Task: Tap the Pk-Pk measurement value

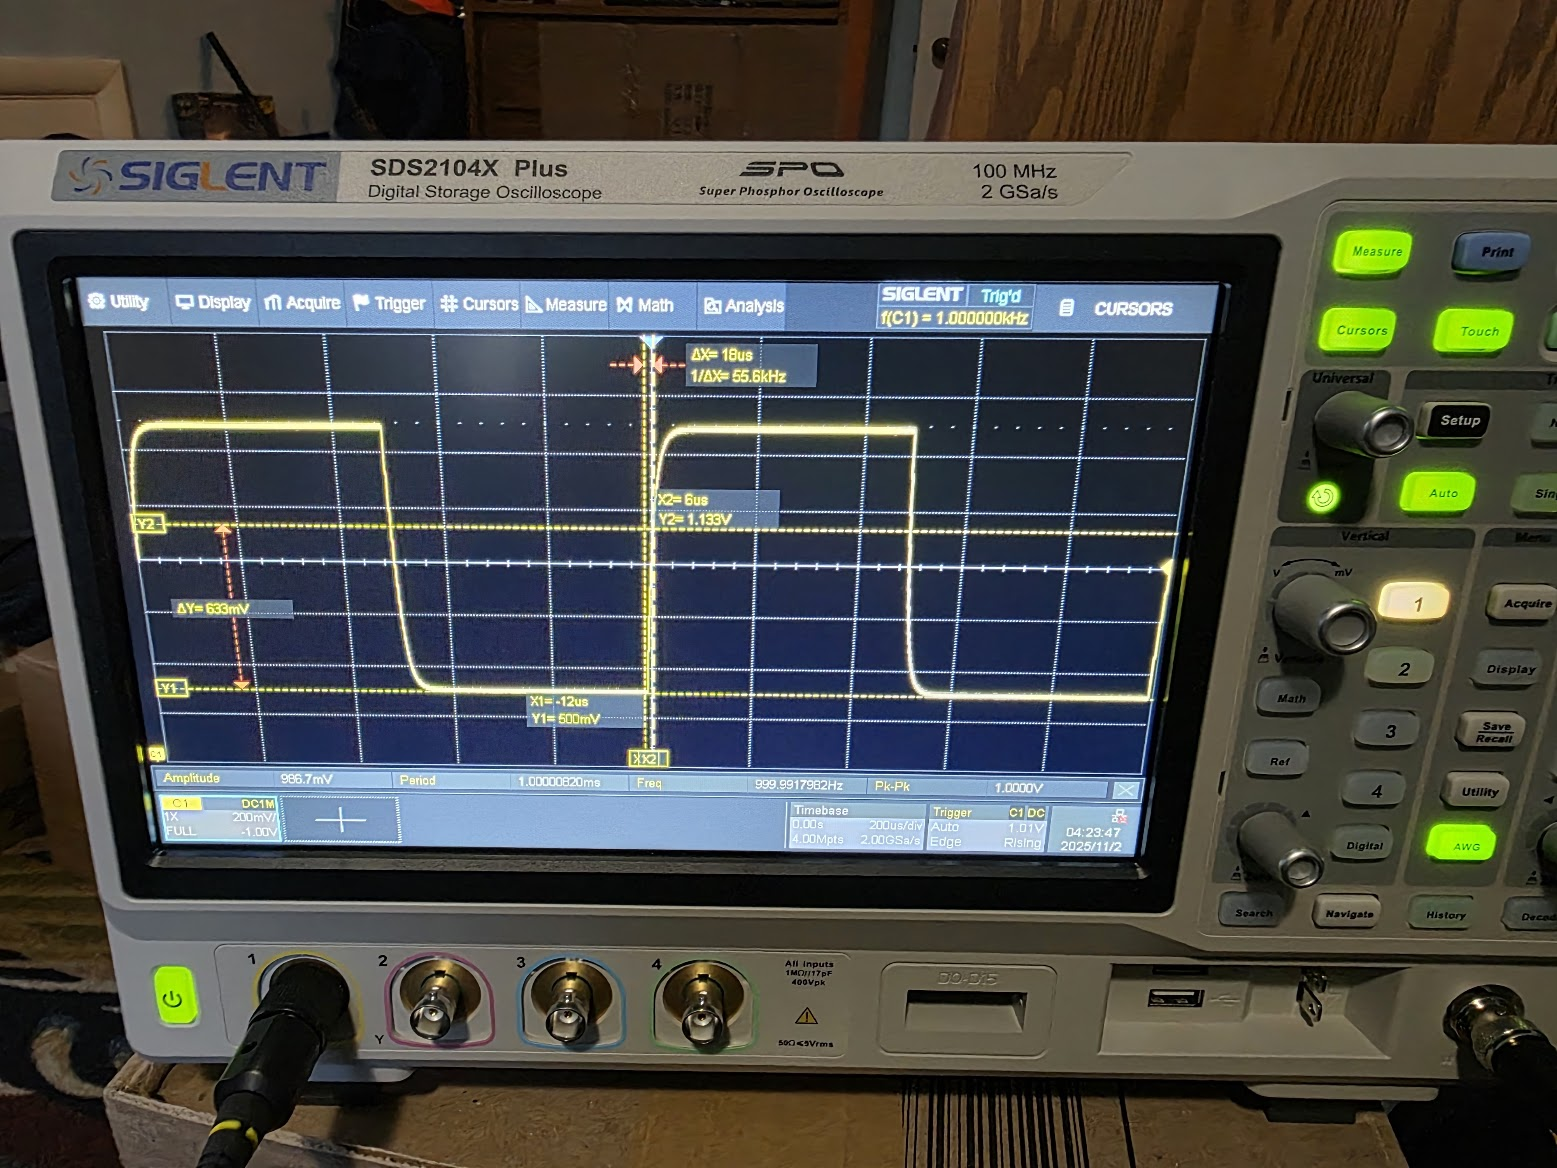Action: 1018,788
